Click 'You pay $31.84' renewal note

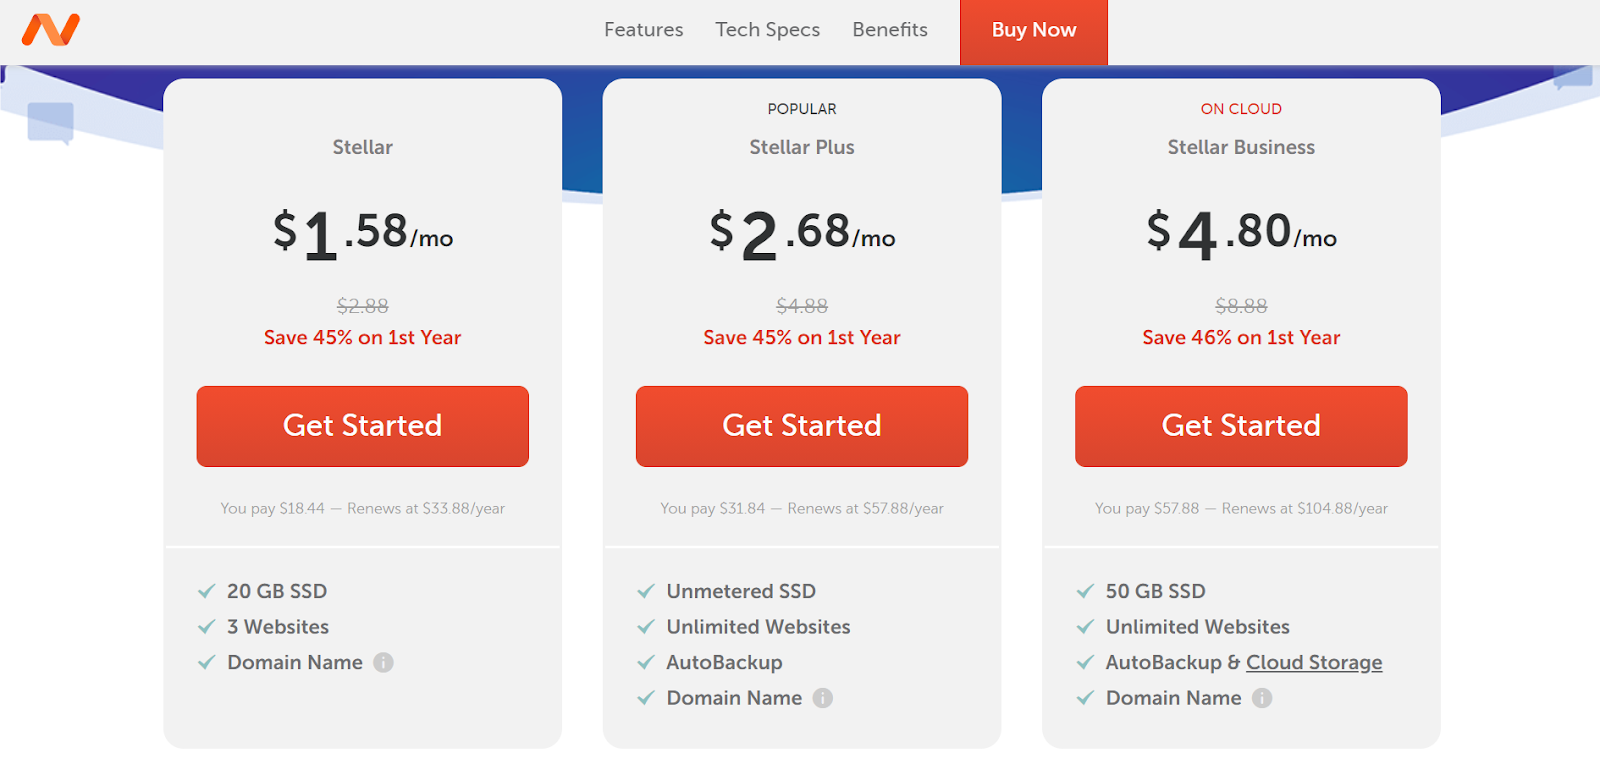(x=802, y=508)
